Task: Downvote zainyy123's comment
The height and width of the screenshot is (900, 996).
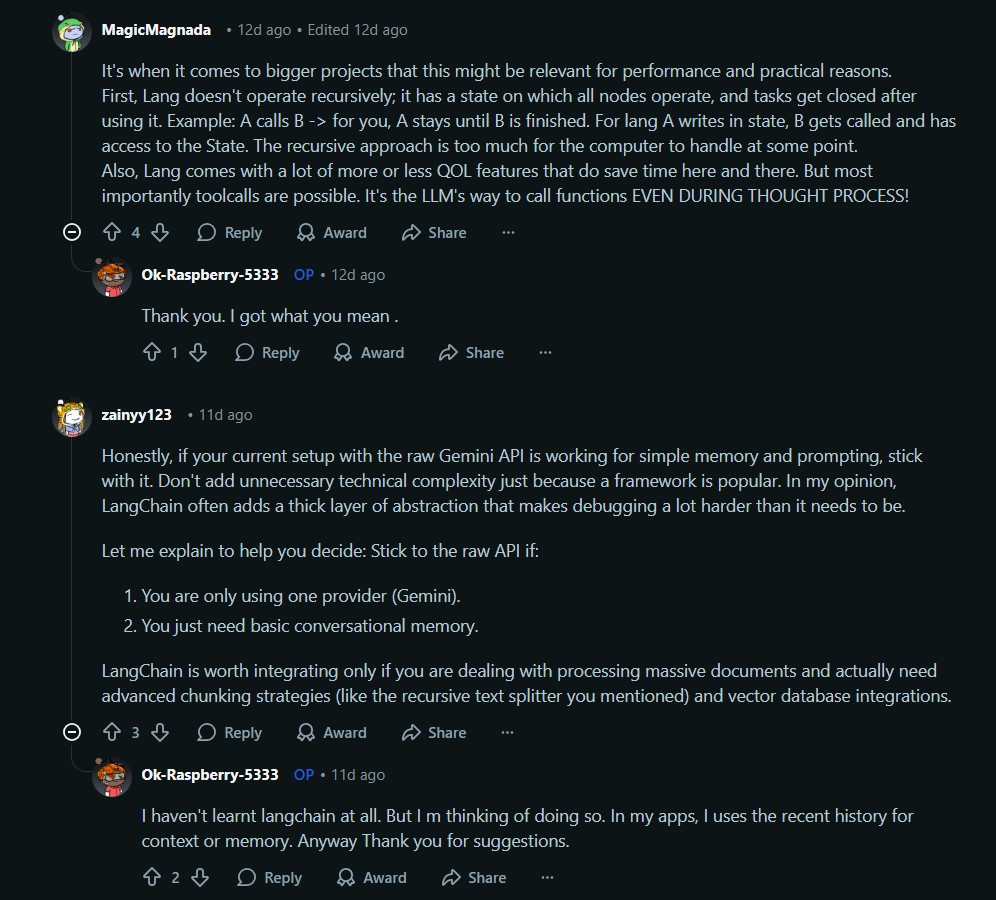Action: [x=160, y=732]
